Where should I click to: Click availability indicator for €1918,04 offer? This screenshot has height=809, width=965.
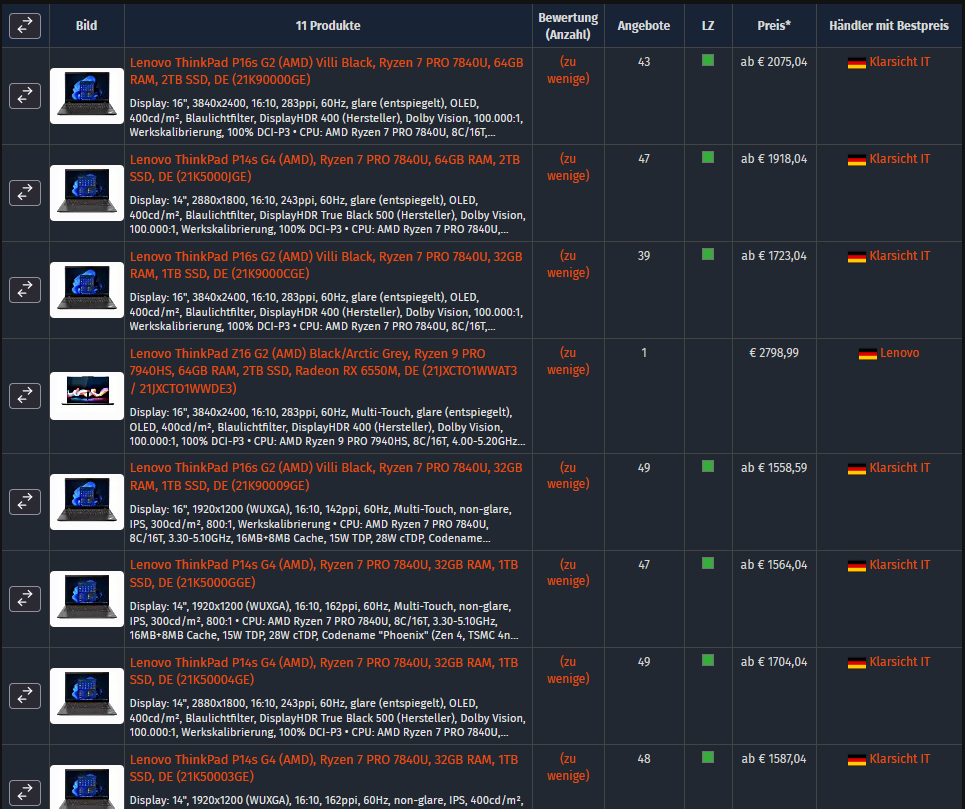[708, 157]
